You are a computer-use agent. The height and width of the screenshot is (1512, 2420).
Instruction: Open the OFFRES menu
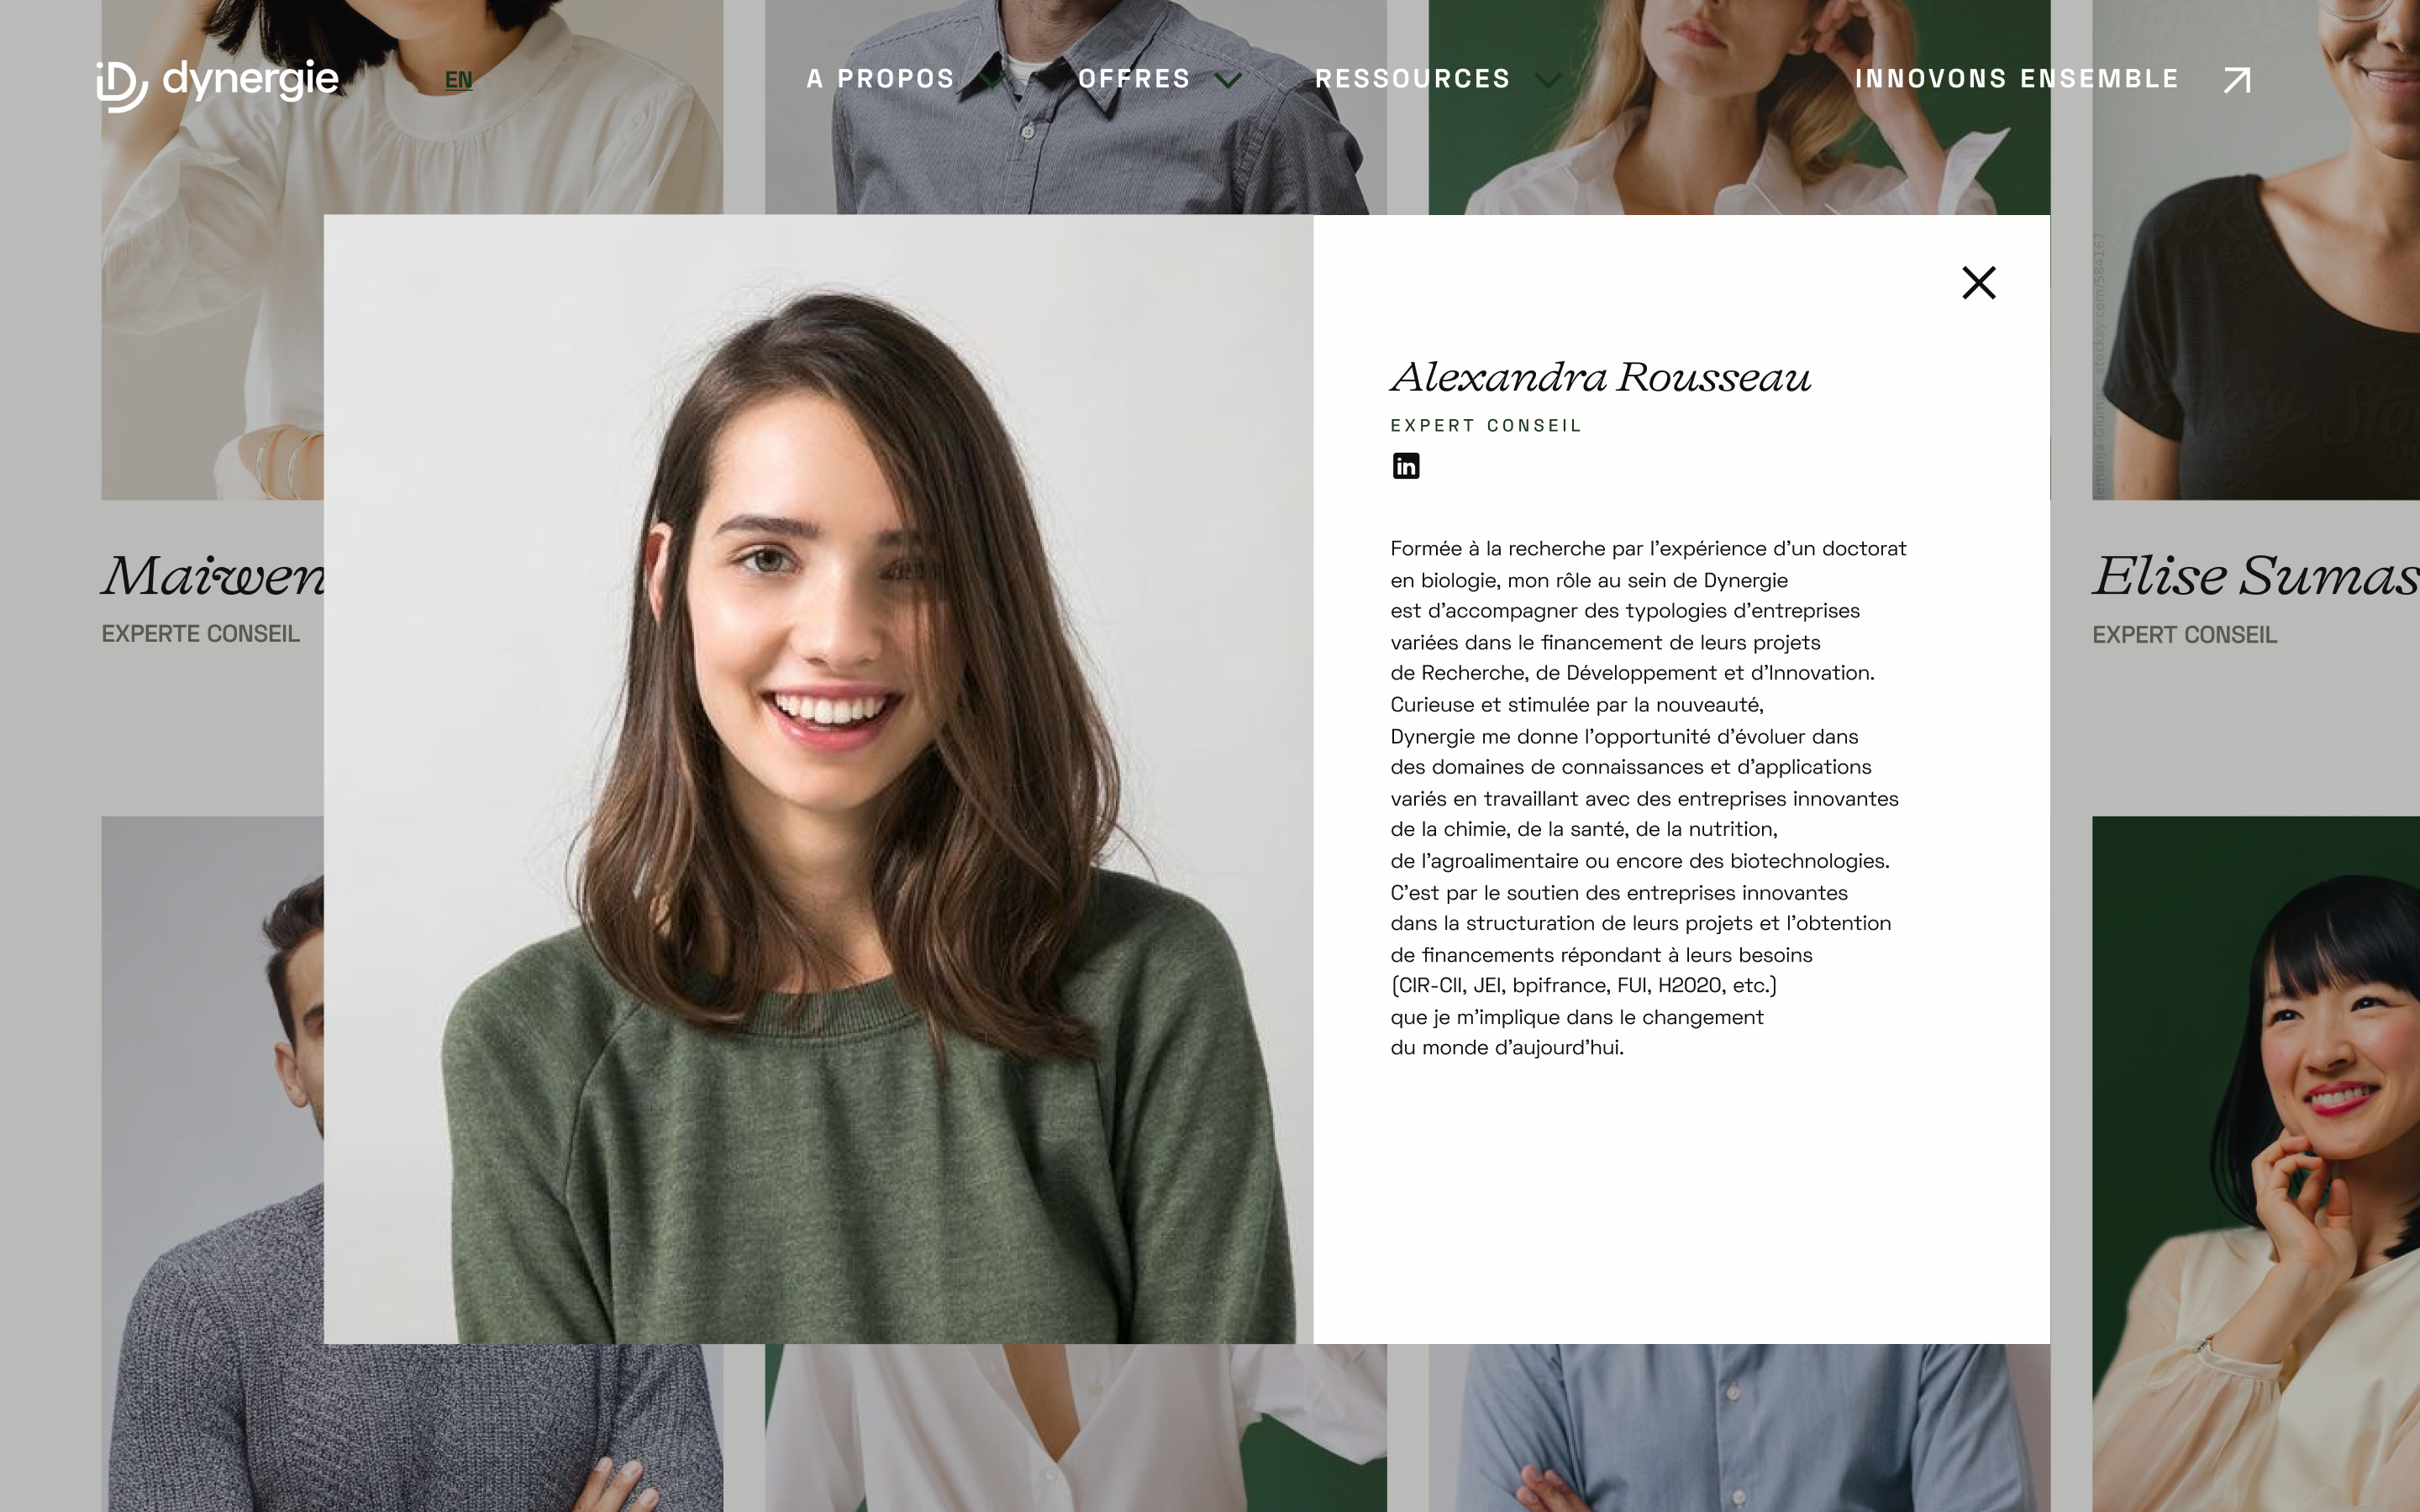point(1134,79)
